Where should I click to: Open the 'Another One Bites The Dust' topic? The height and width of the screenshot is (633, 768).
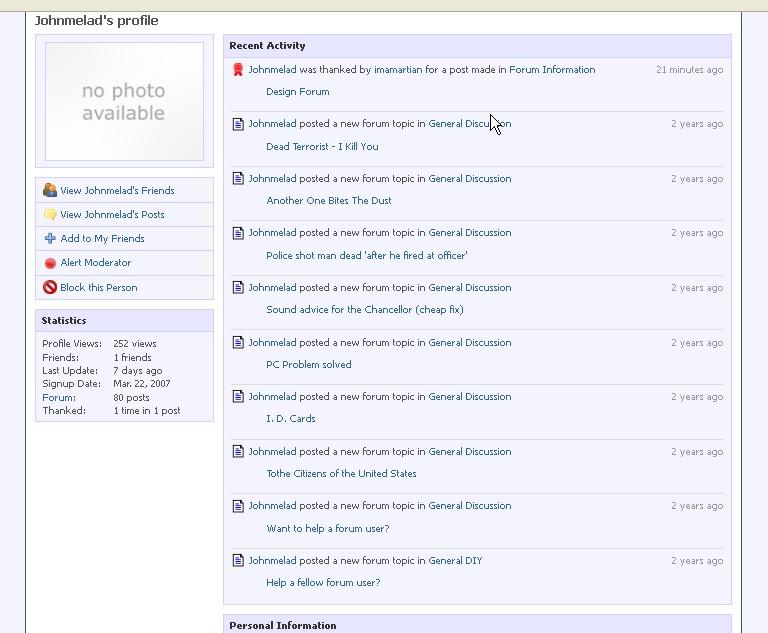(328, 201)
